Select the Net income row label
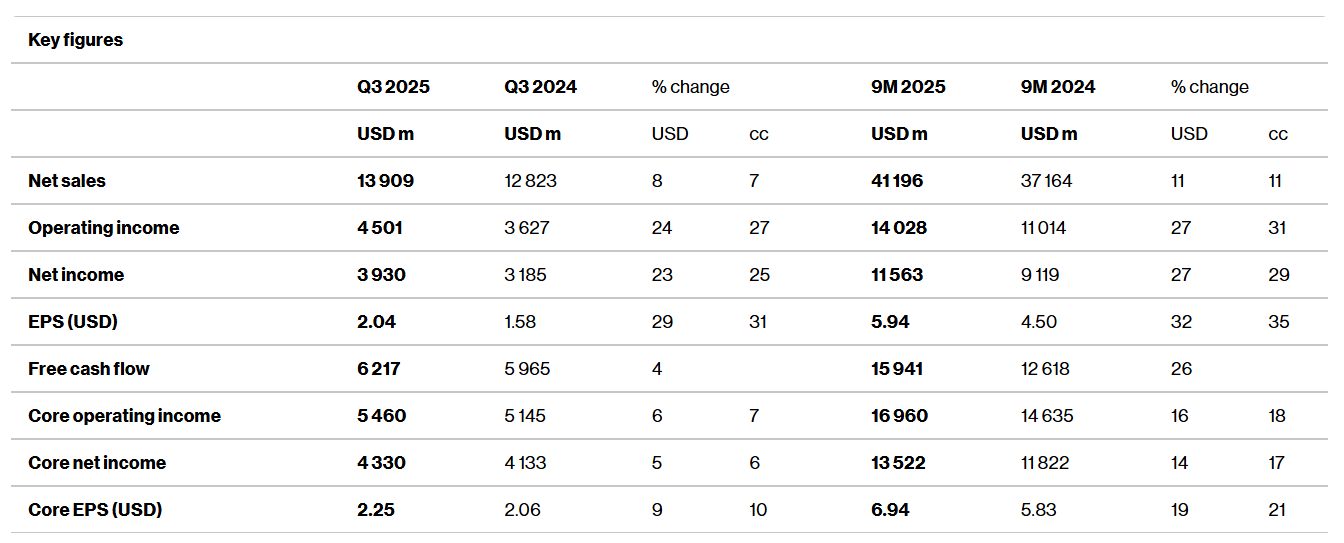 coord(76,275)
